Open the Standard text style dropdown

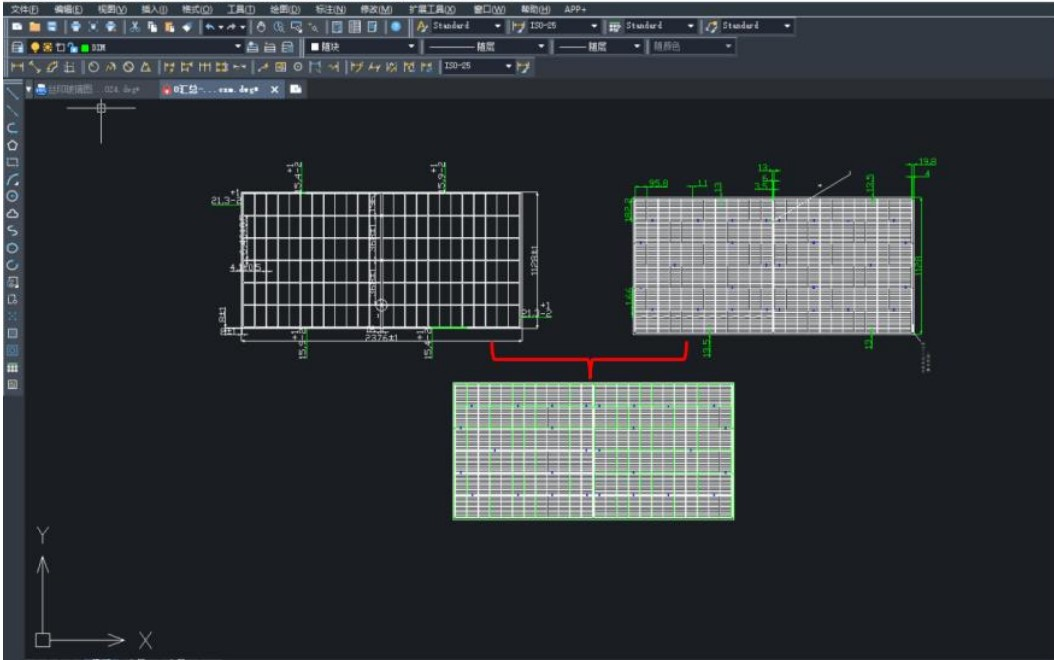coord(499,26)
